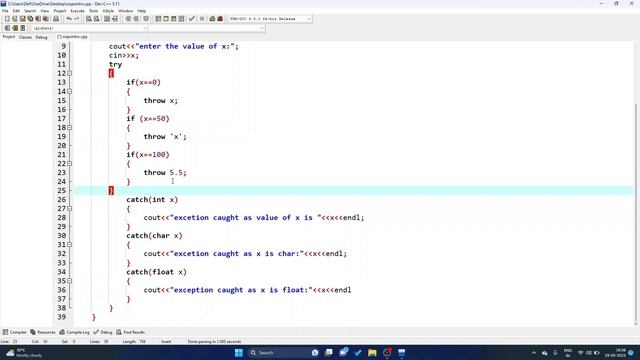The image size is (640, 360).
Task: Click the Debug checkmark toolbar icon
Action: click(x=191, y=19)
